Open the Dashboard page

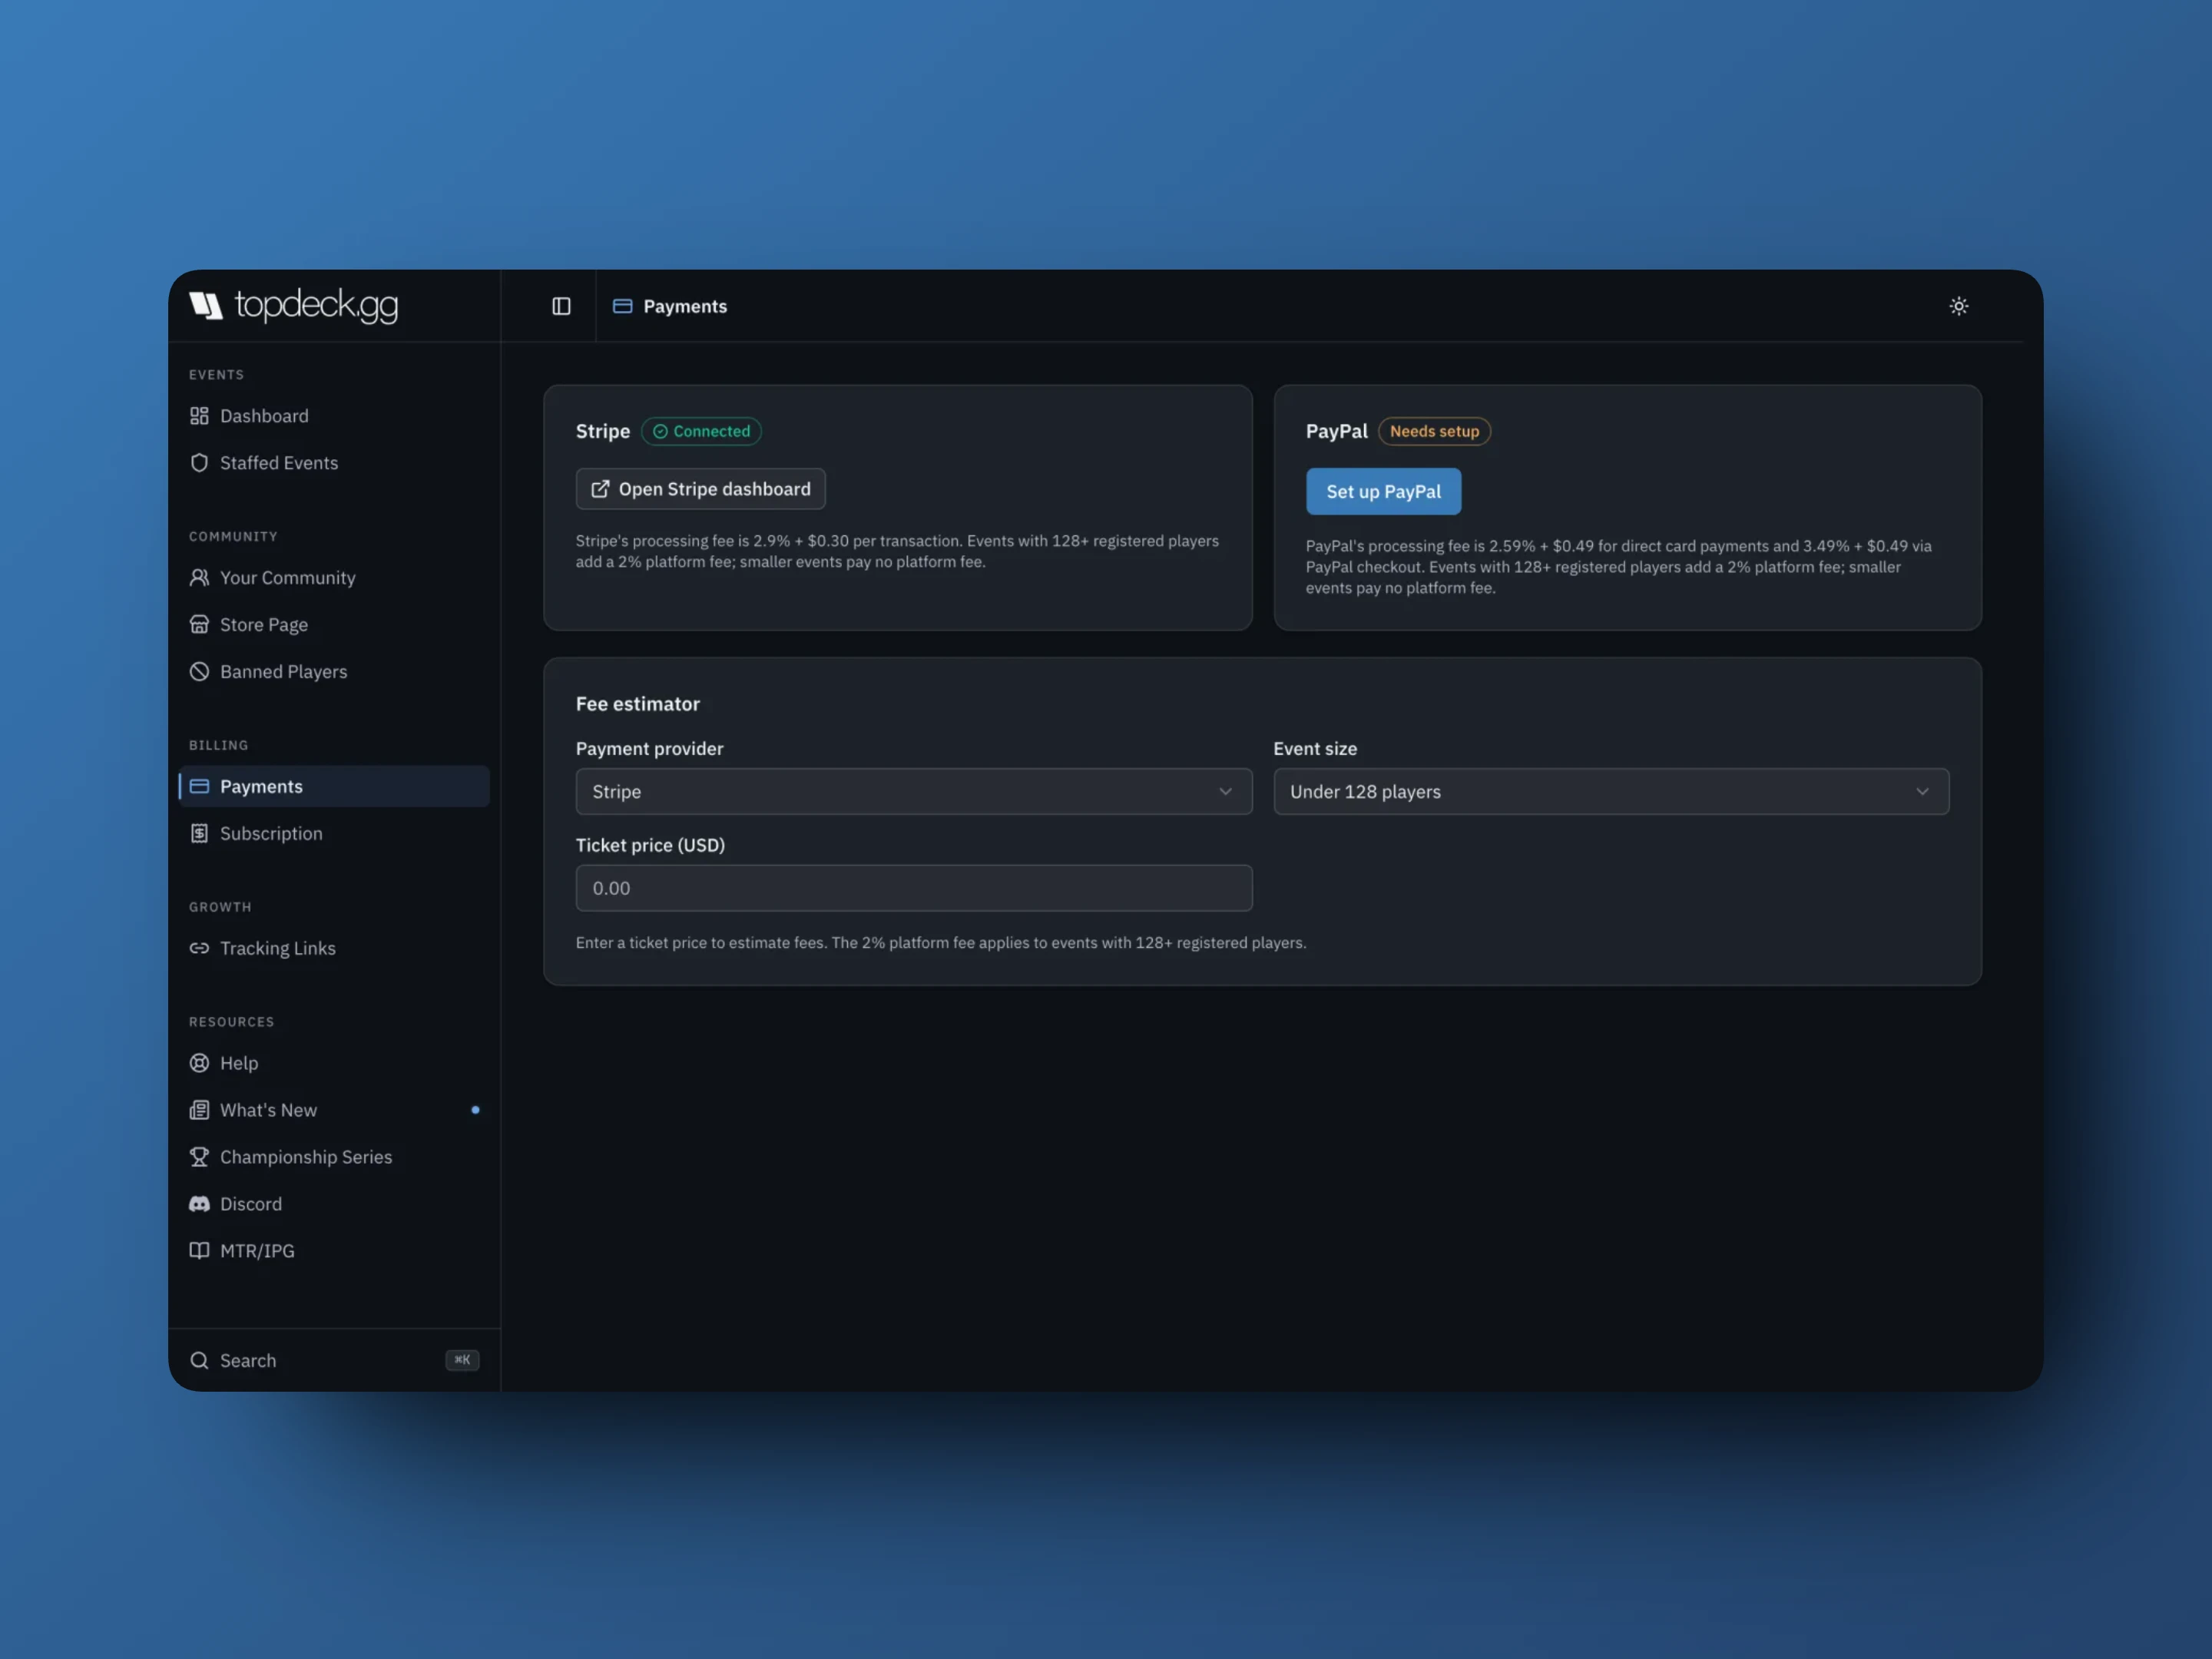pyautogui.click(x=334, y=416)
